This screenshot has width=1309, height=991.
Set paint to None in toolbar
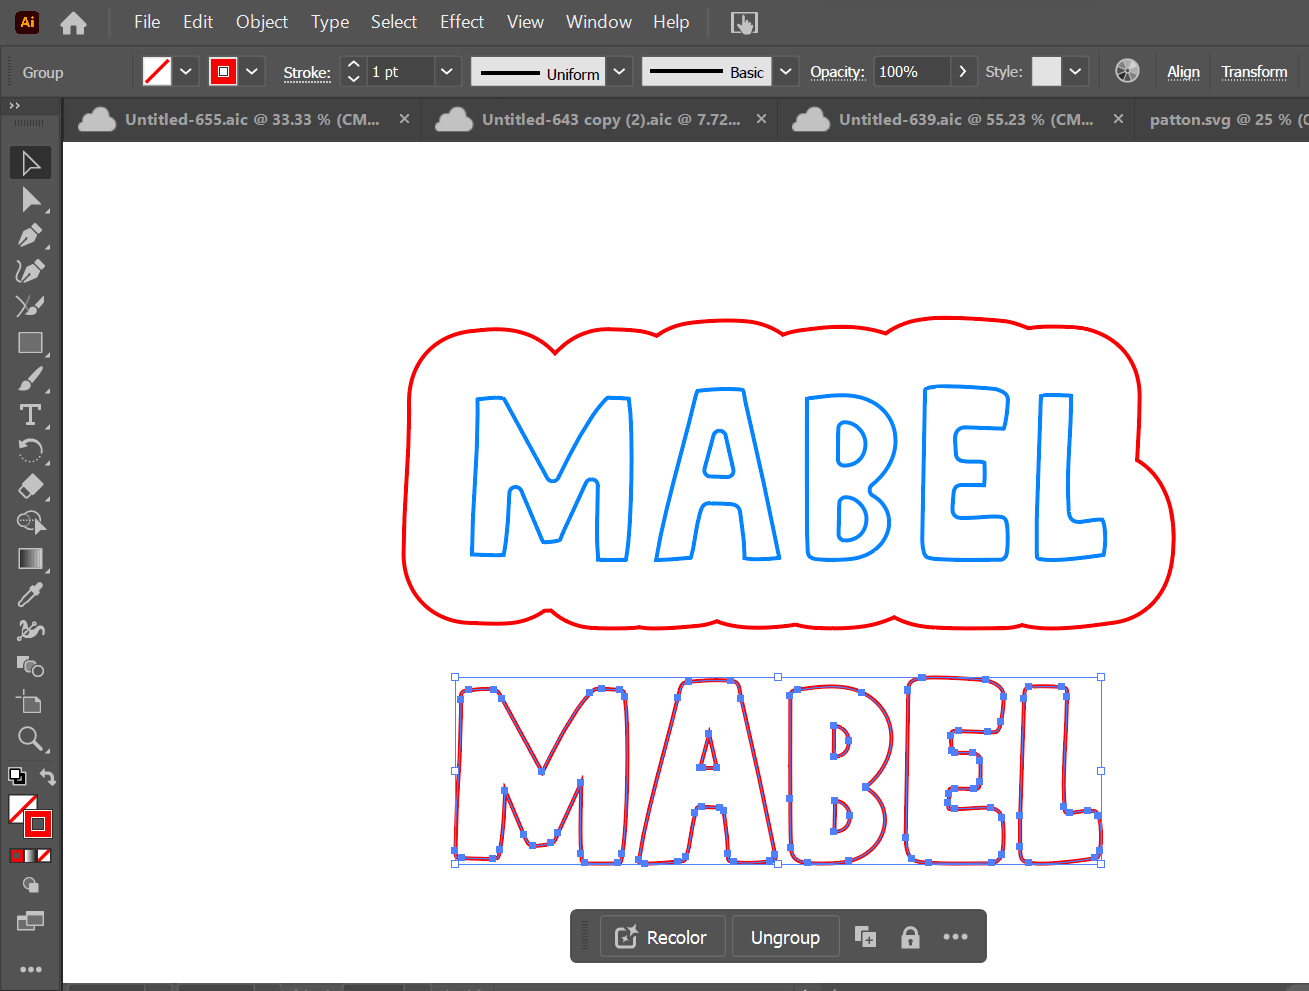(x=44, y=856)
